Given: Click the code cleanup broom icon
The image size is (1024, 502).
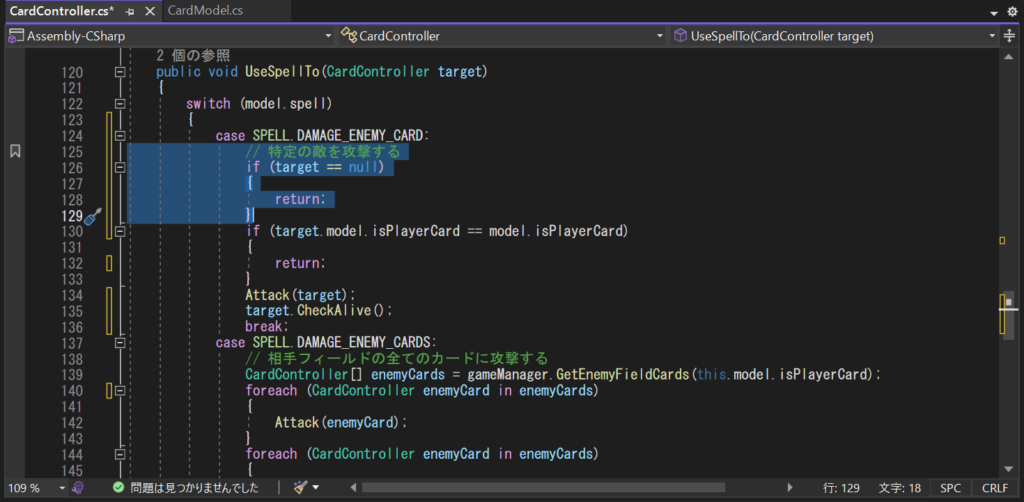Looking at the screenshot, I should pos(300,487).
